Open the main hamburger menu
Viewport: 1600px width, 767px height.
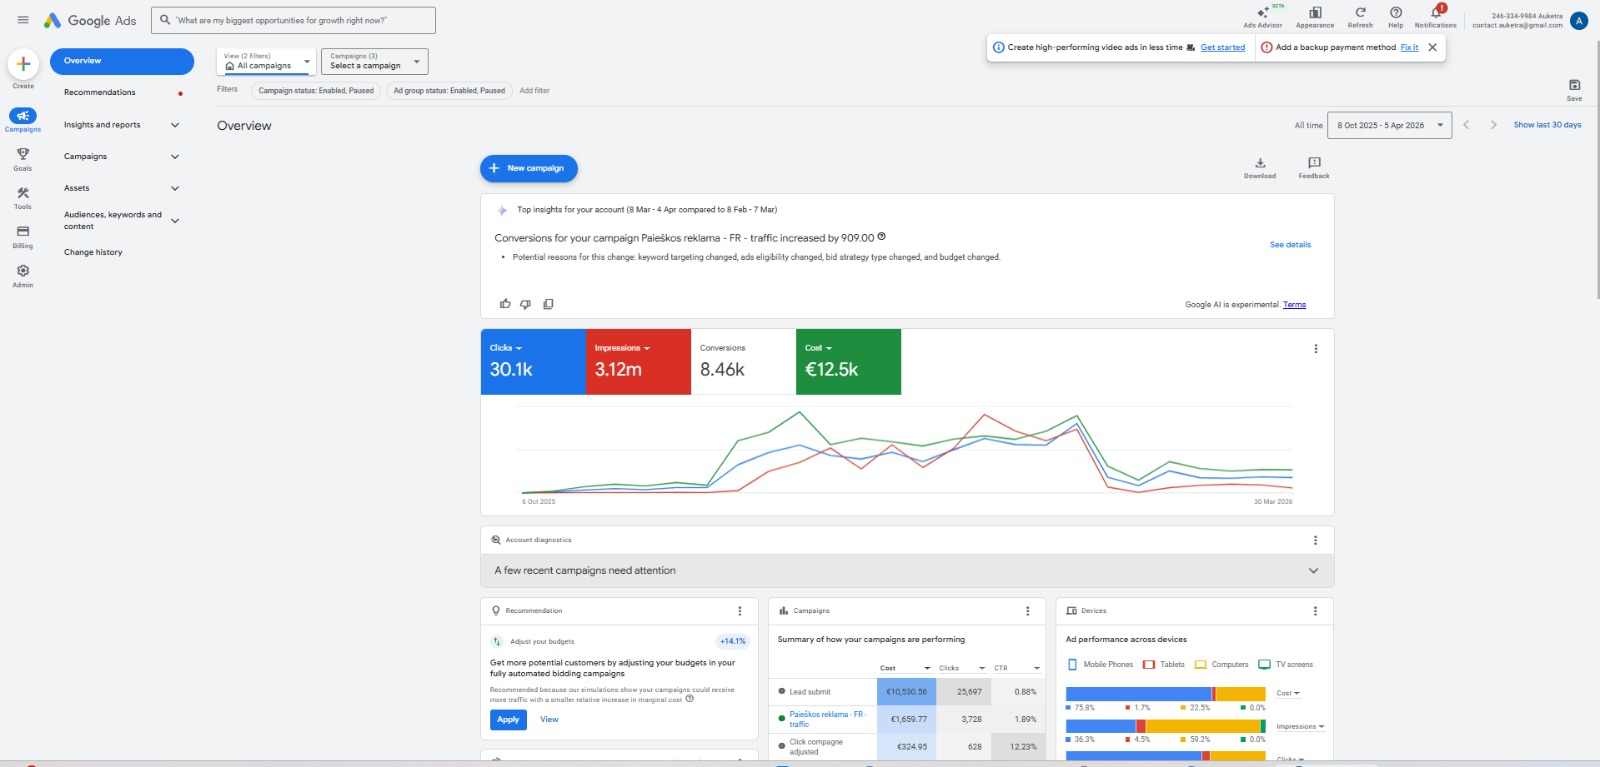(x=23, y=20)
